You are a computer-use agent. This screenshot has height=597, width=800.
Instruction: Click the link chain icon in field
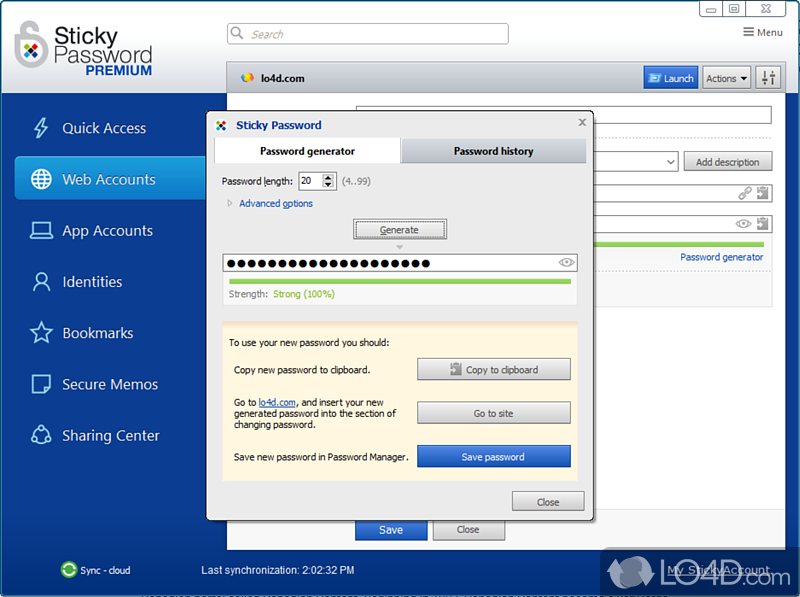tap(745, 193)
